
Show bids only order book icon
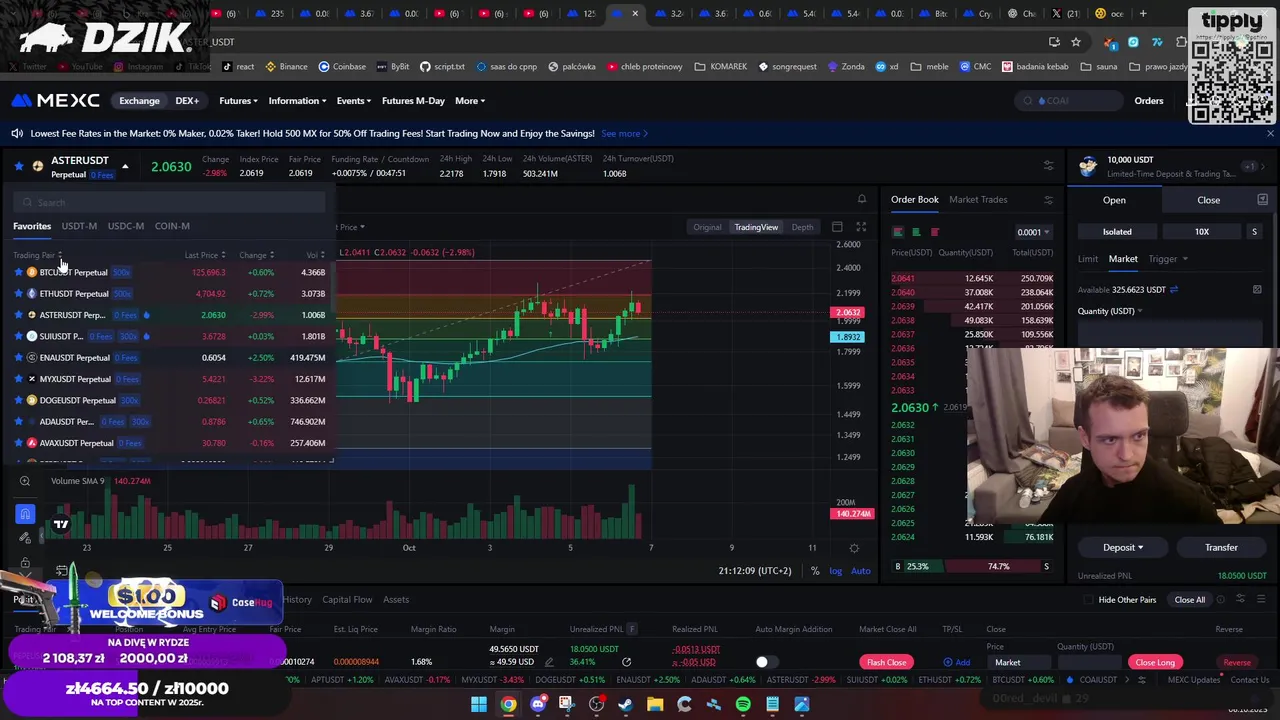click(916, 232)
